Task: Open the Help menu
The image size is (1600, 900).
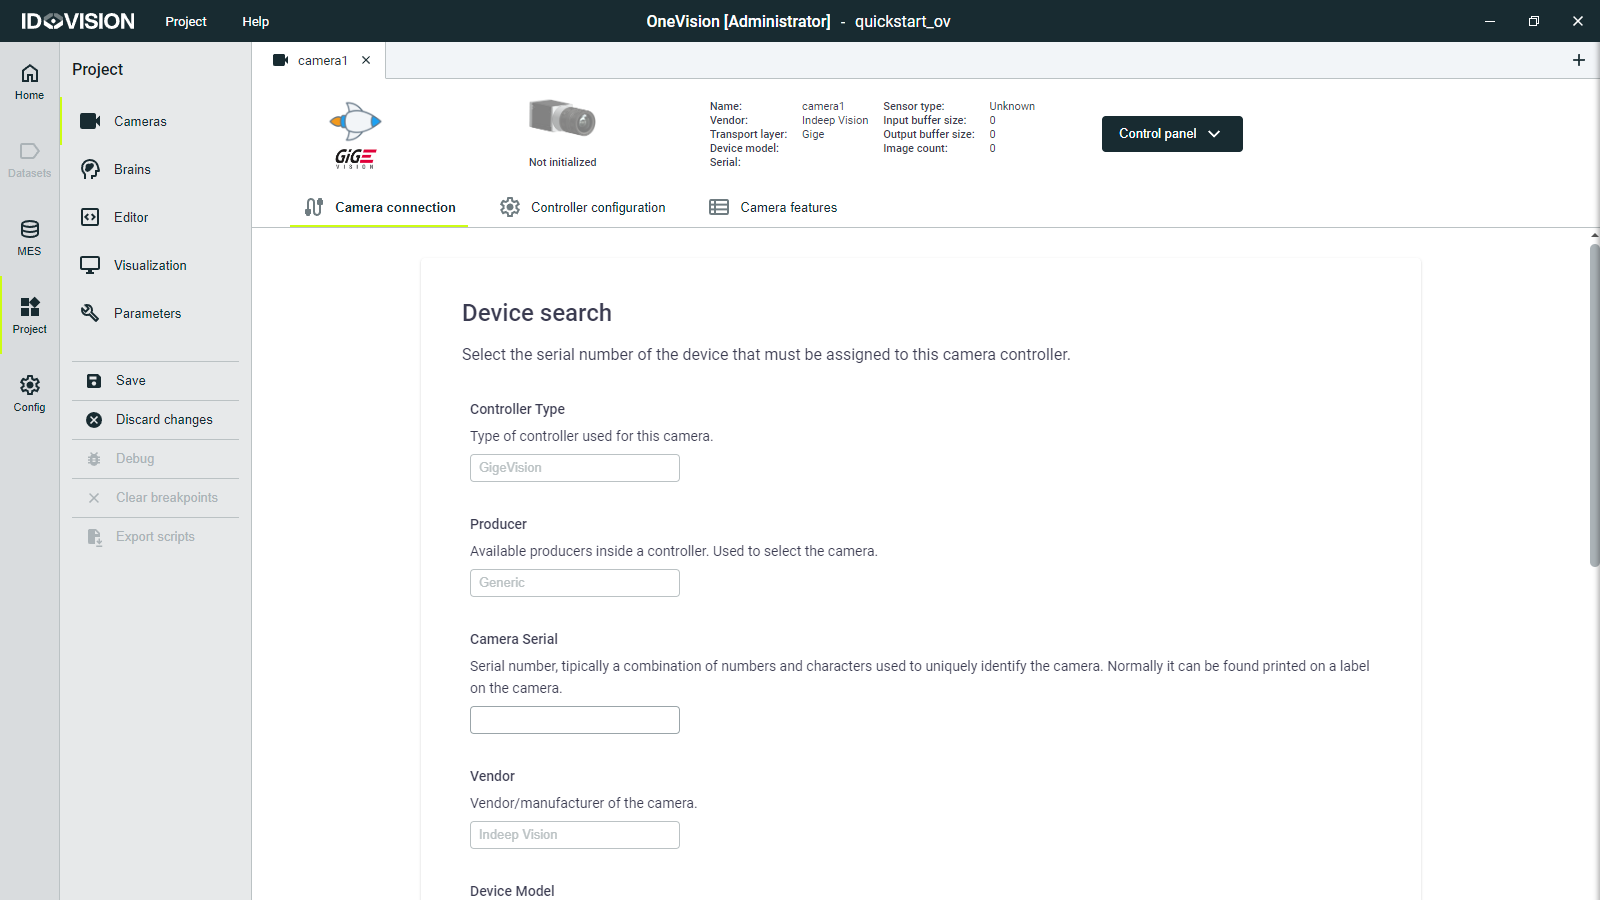Action: [255, 21]
